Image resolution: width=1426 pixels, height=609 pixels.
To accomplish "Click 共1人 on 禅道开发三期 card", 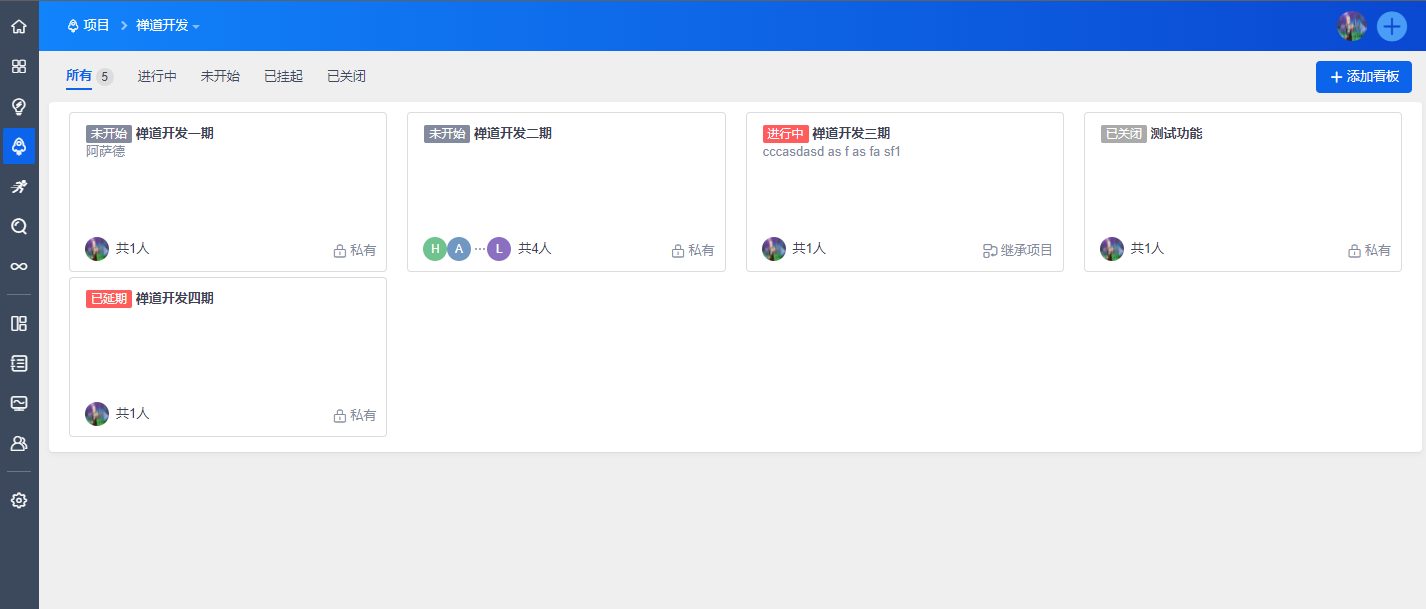I will point(810,249).
